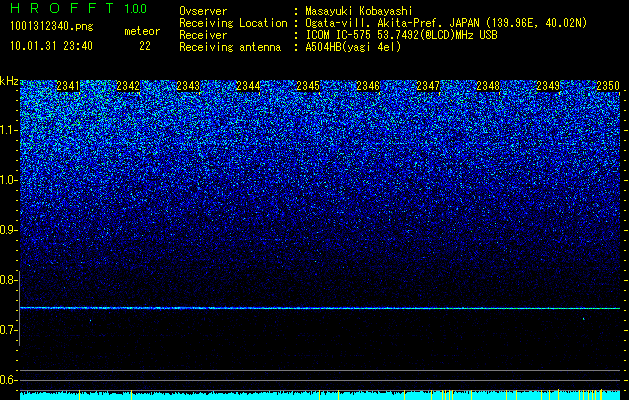Screen dimensions: 629x400
Task: Click time marker 2345
Action: click(x=308, y=85)
